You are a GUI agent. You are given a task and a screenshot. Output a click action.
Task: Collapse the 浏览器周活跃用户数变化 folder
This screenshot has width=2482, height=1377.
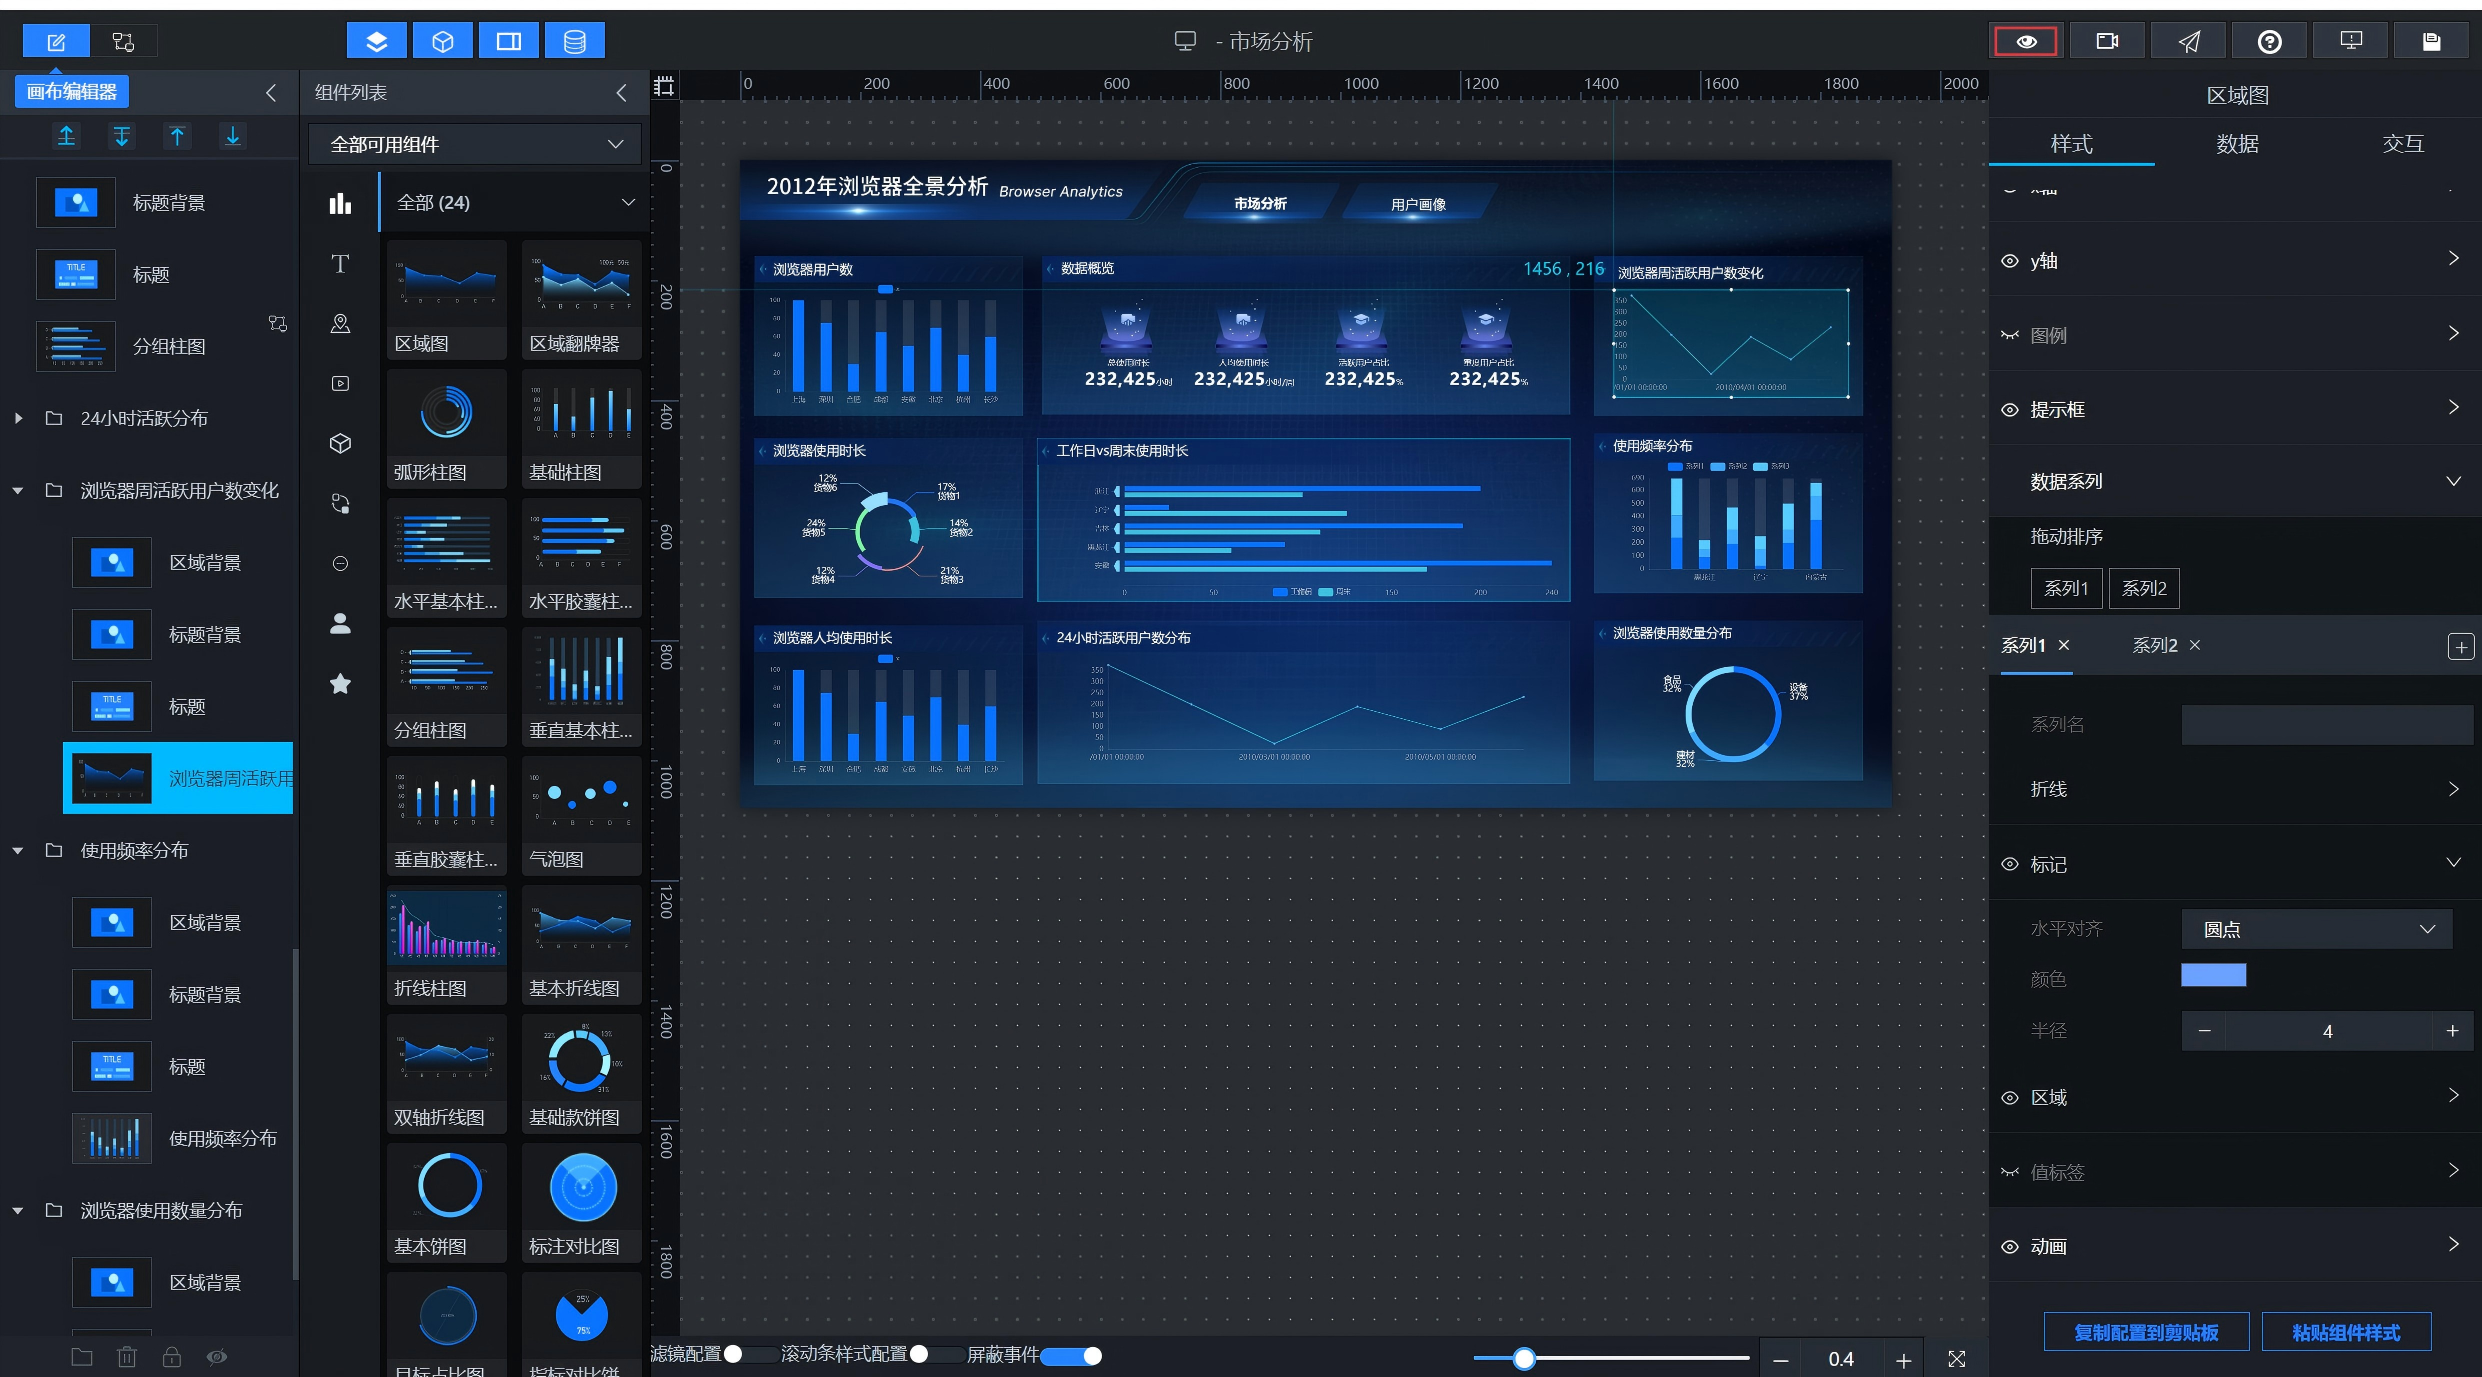[18, 490]
